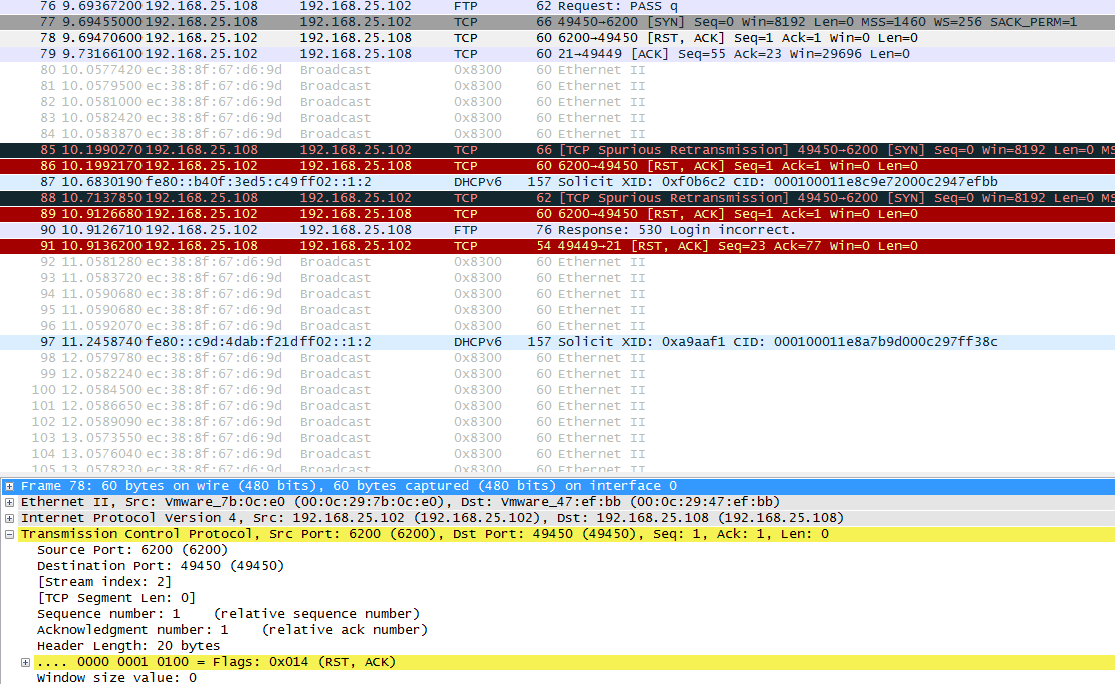Select packet 78 RST, ACK row
The image size is (1115, 684).
coord(500,38)
